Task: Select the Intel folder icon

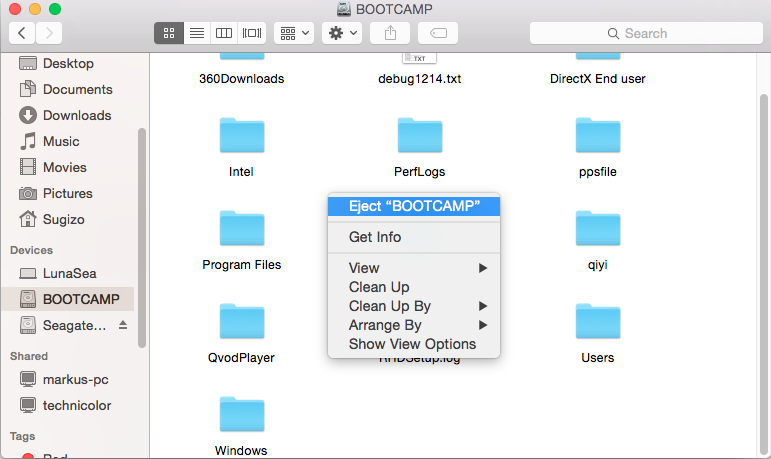Action: click(x=241, y=135)
